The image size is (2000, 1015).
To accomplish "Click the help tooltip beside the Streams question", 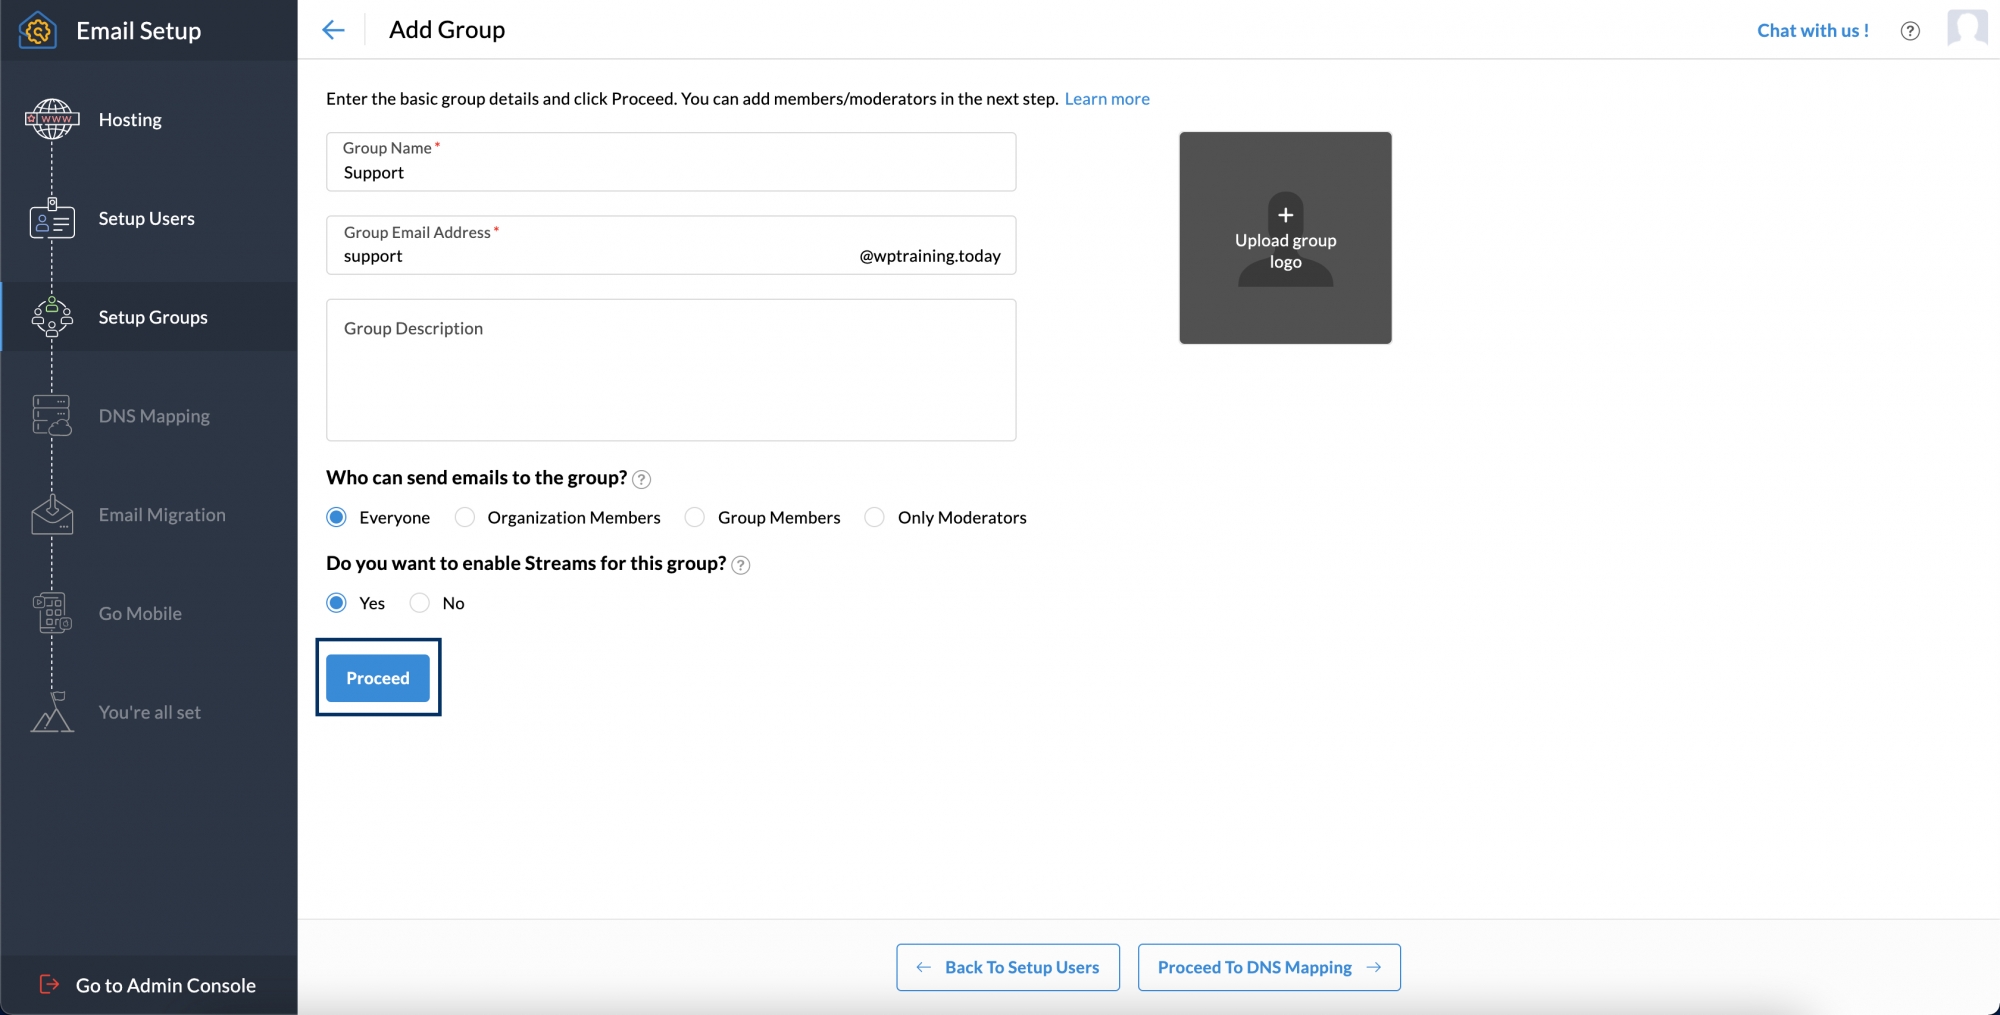I will [x=741, y=565].
